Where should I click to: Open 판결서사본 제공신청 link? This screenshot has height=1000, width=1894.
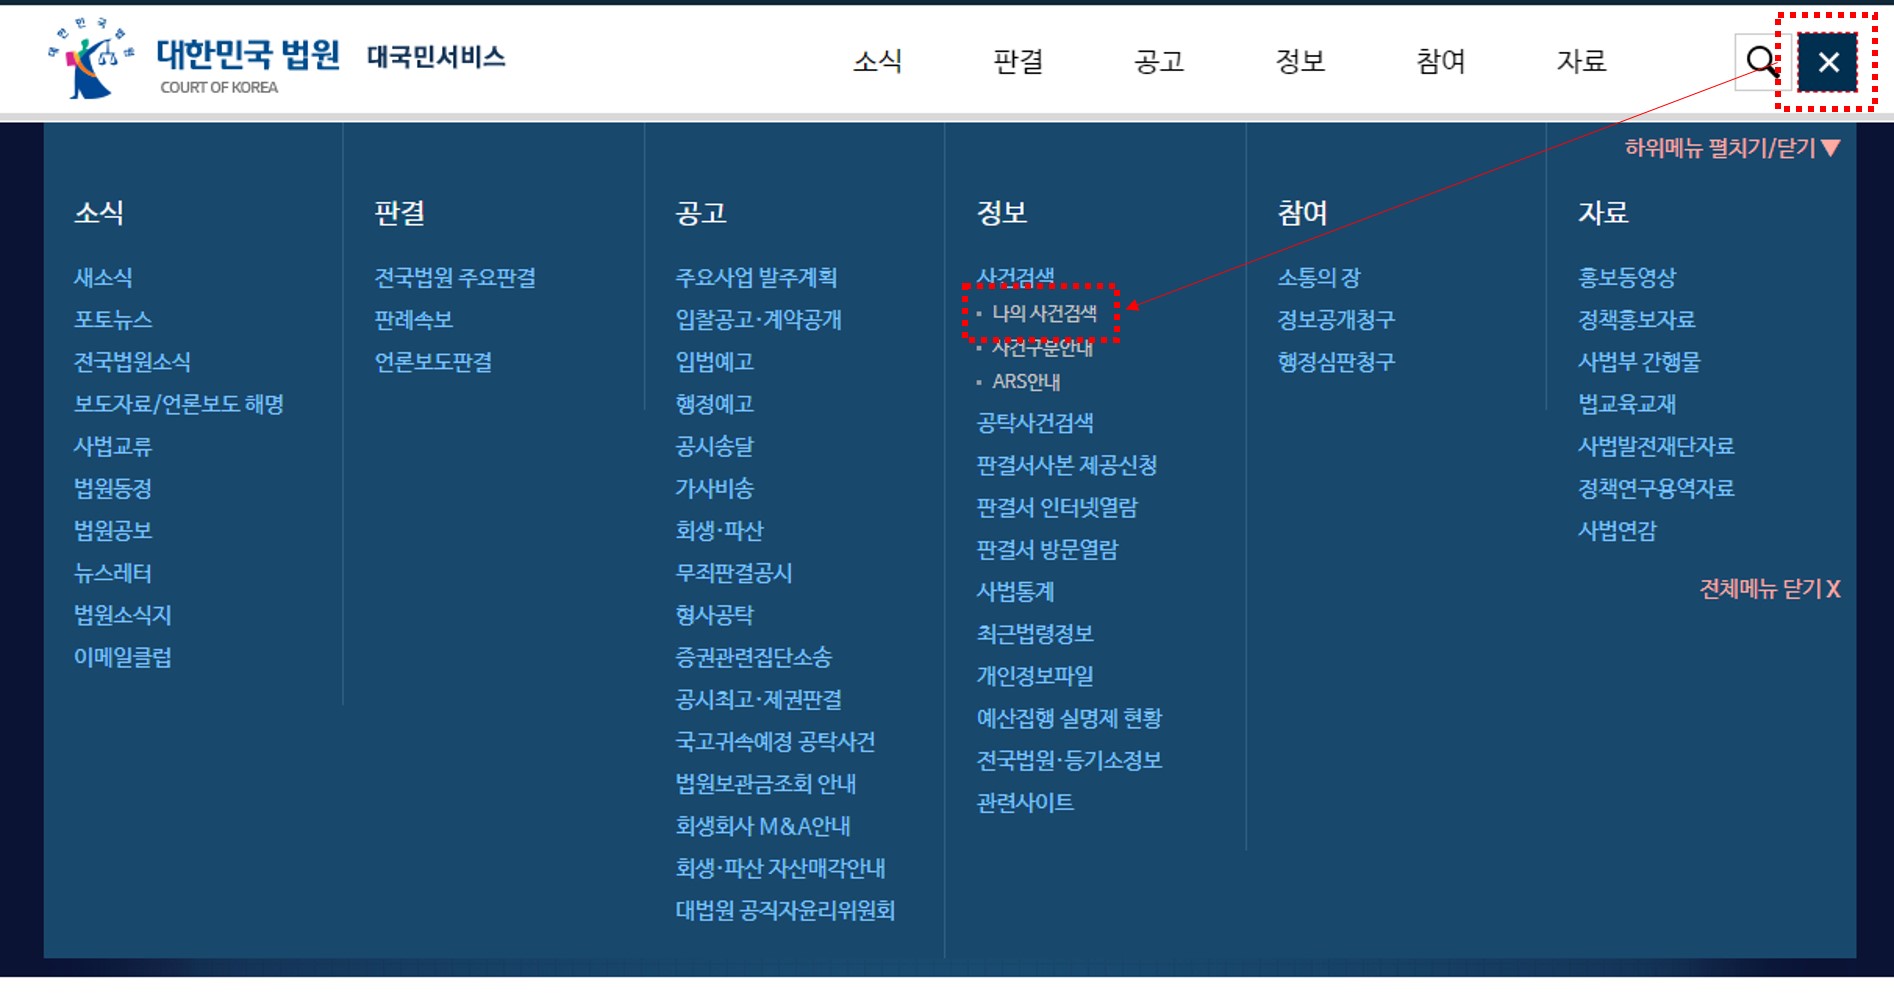(x=1067, y=465)
